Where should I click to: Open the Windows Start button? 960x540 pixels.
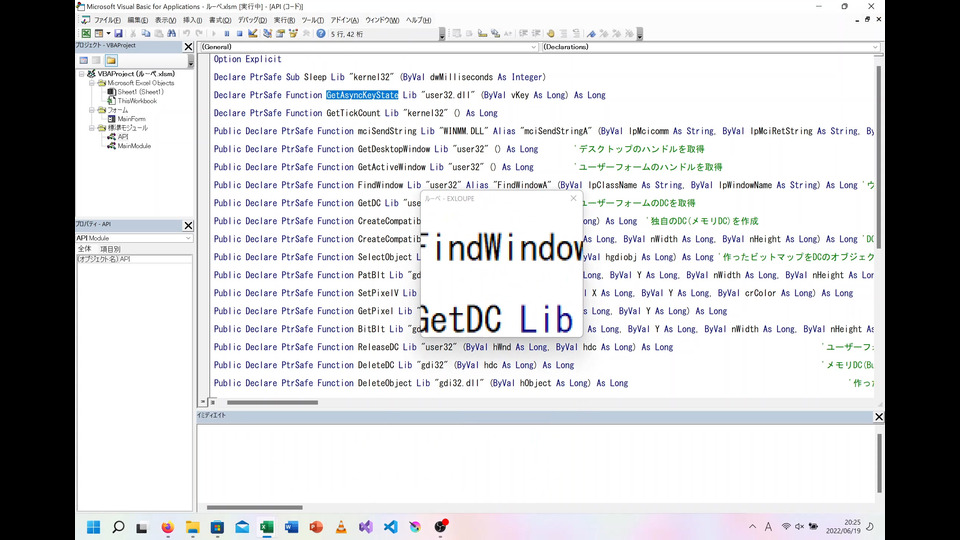click(93, 527)
